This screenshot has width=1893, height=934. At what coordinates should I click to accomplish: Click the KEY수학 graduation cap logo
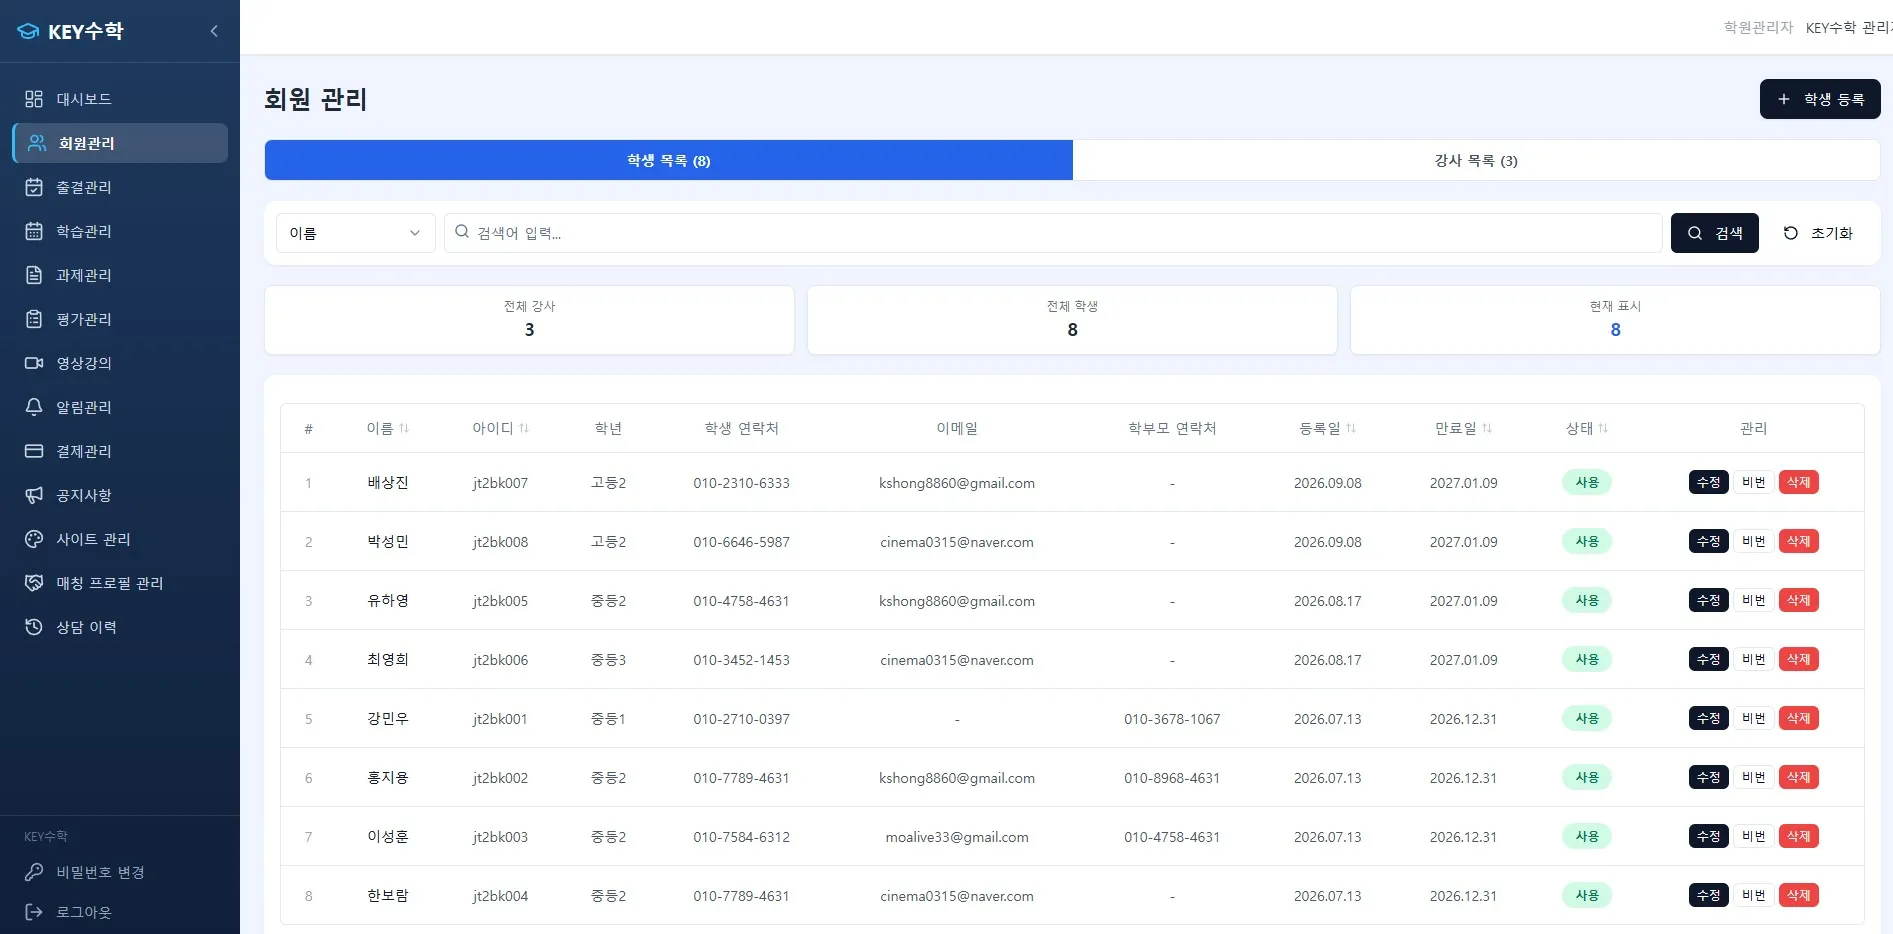point(28,31)
